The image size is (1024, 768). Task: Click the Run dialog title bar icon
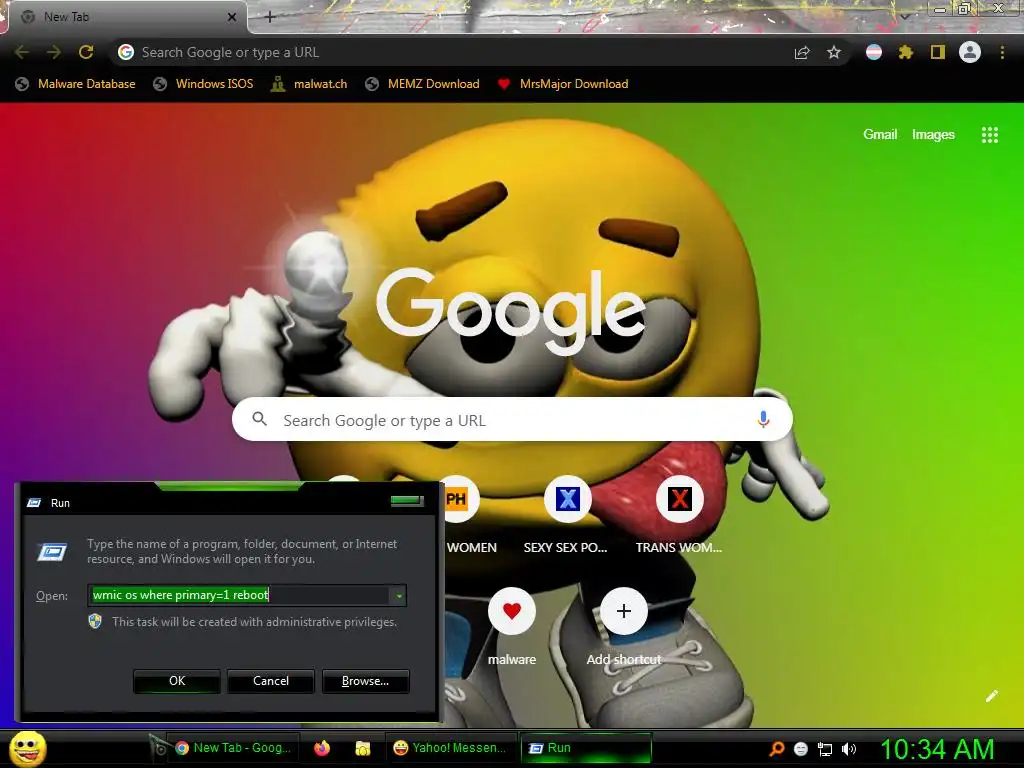coord(34,503)
